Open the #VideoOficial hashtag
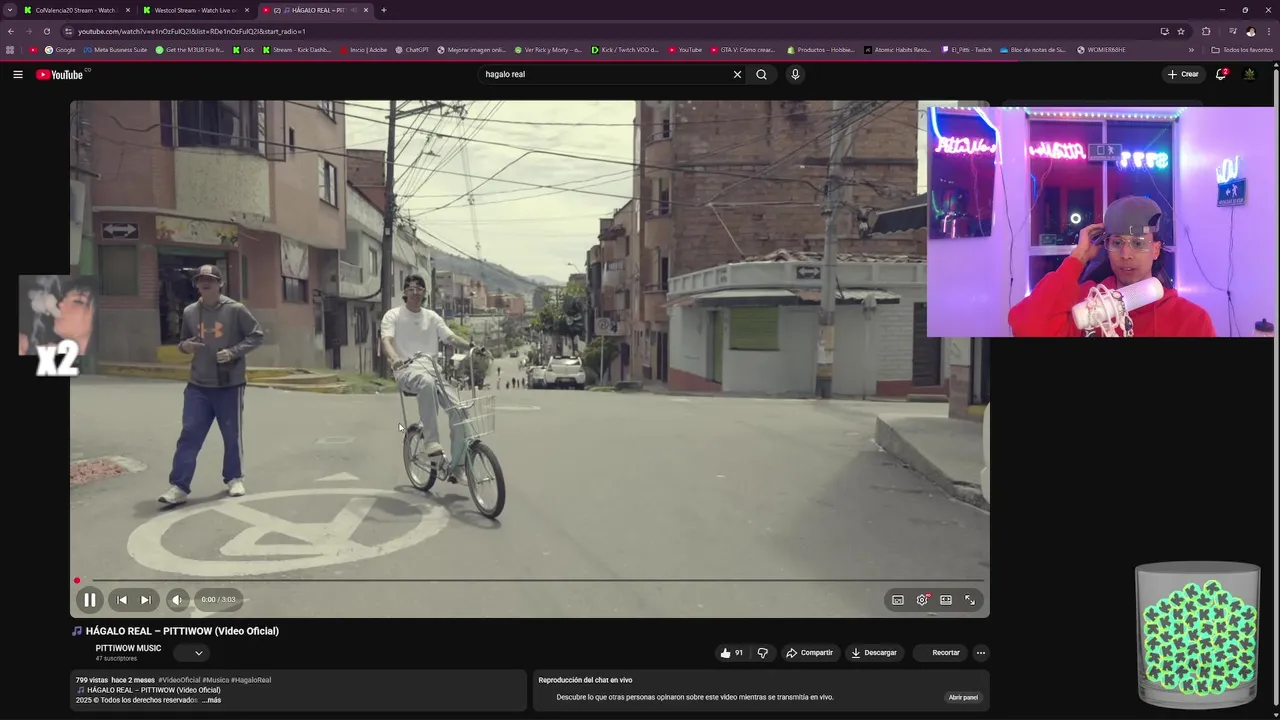The height and width of the screenshot is (720, 1280). point(179,680)
